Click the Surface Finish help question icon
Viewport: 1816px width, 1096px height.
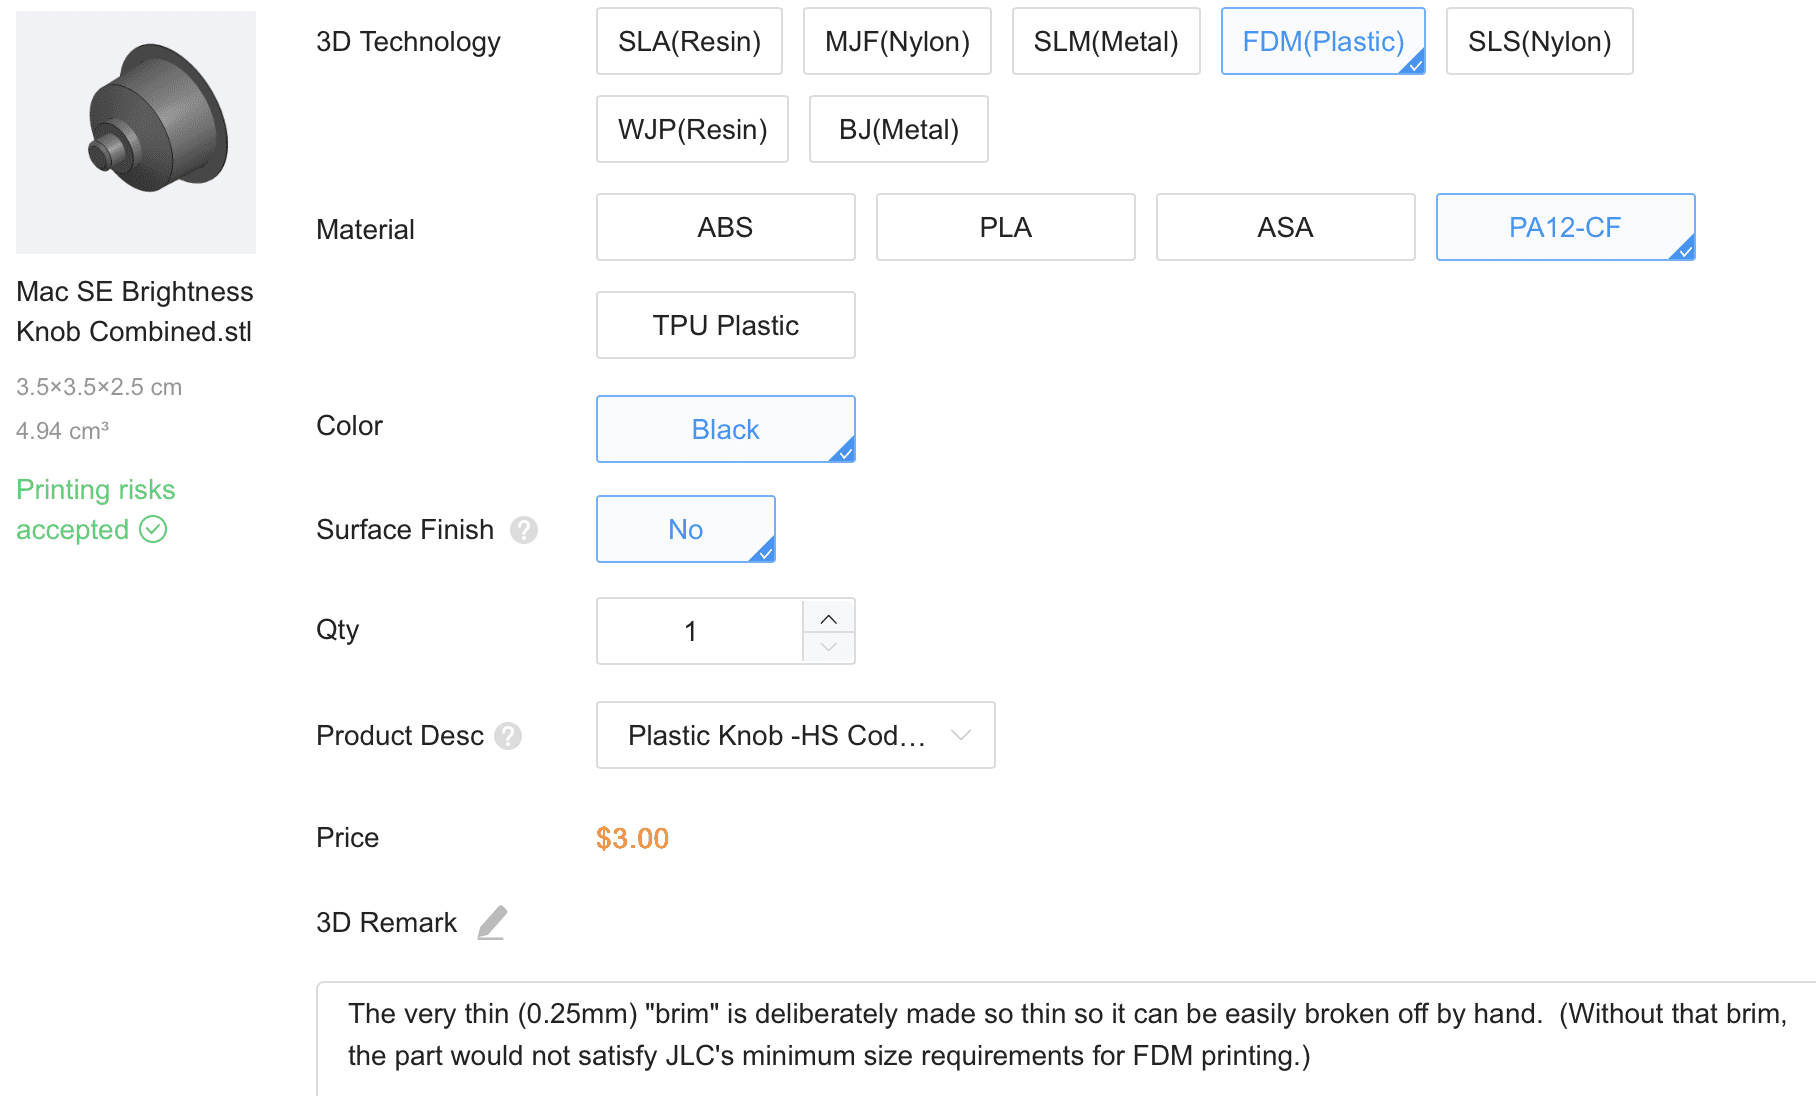524,530
